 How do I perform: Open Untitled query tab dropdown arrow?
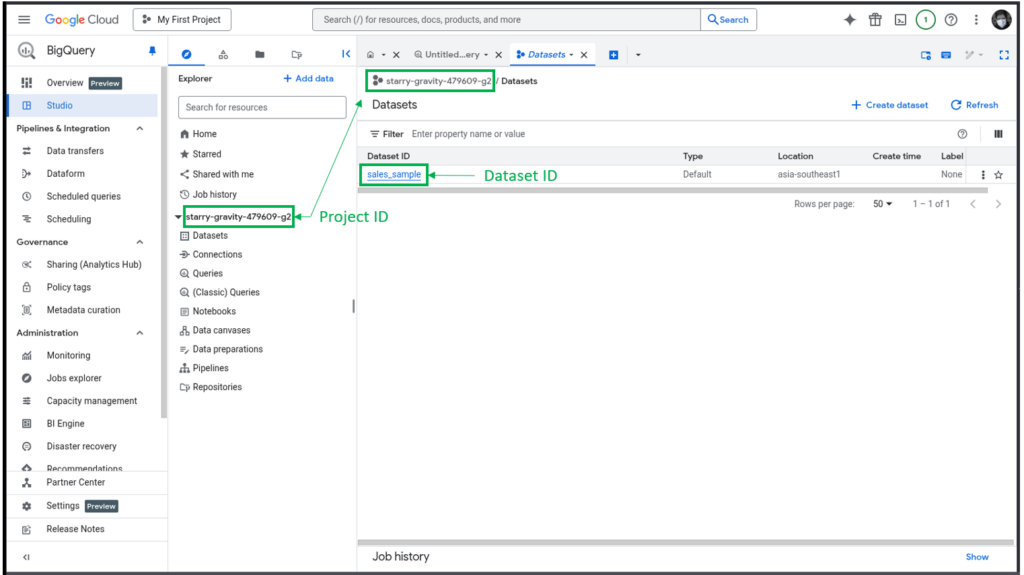(486, 55)
